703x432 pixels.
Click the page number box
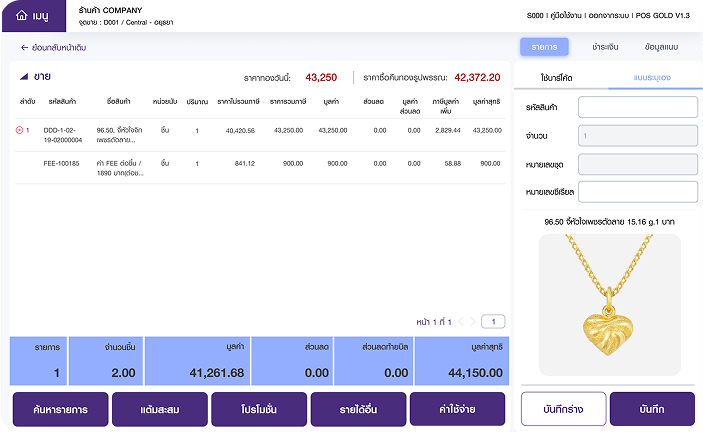click(x=493, y=322)
